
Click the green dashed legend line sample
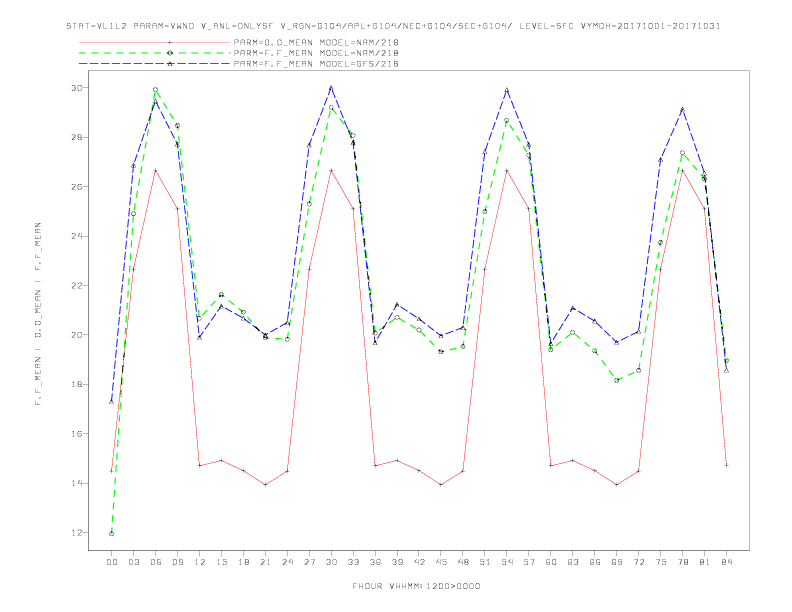pos(155,53)
